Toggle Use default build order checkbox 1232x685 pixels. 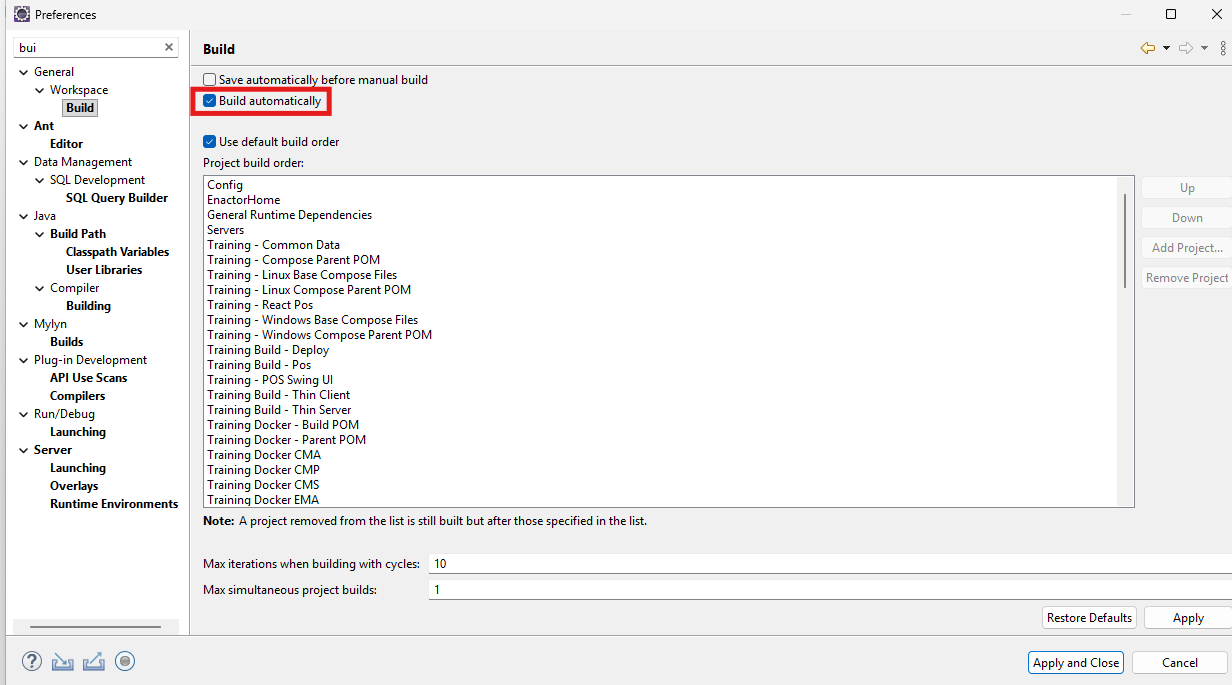point(210,142)
